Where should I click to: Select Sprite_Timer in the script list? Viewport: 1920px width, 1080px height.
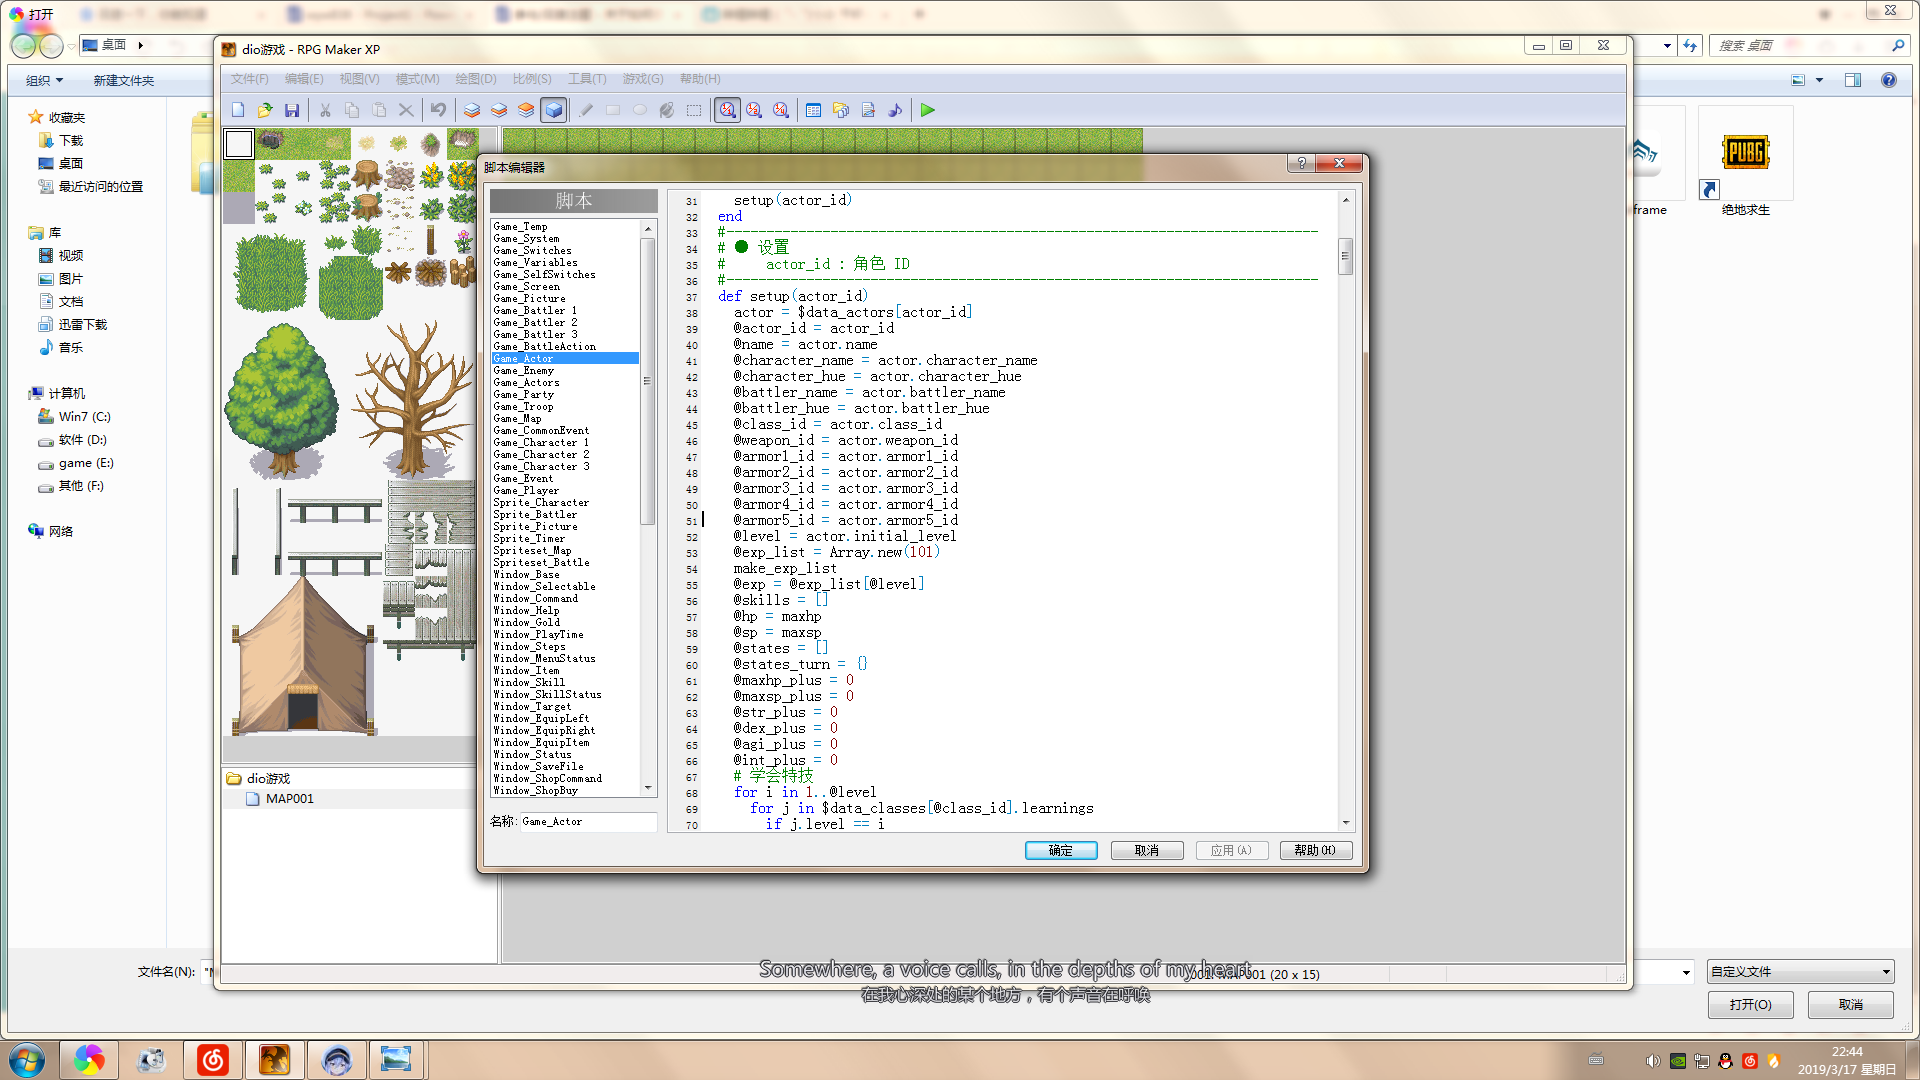click(x=565, y=538)
